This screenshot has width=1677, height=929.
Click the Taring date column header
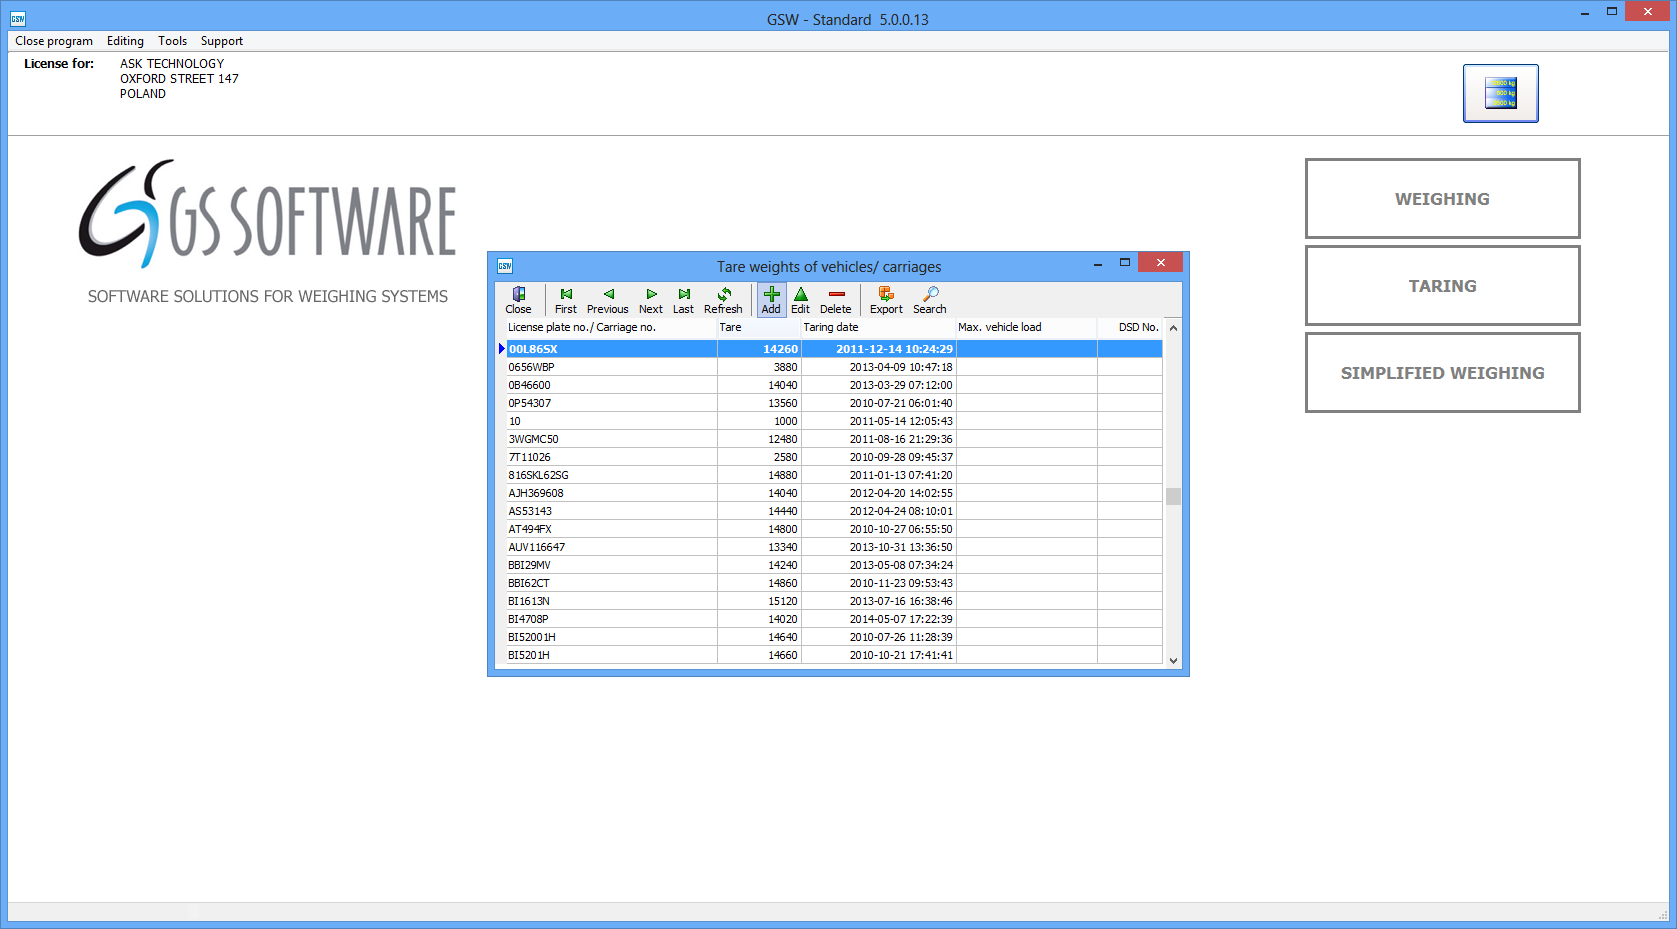coord(831,327)
